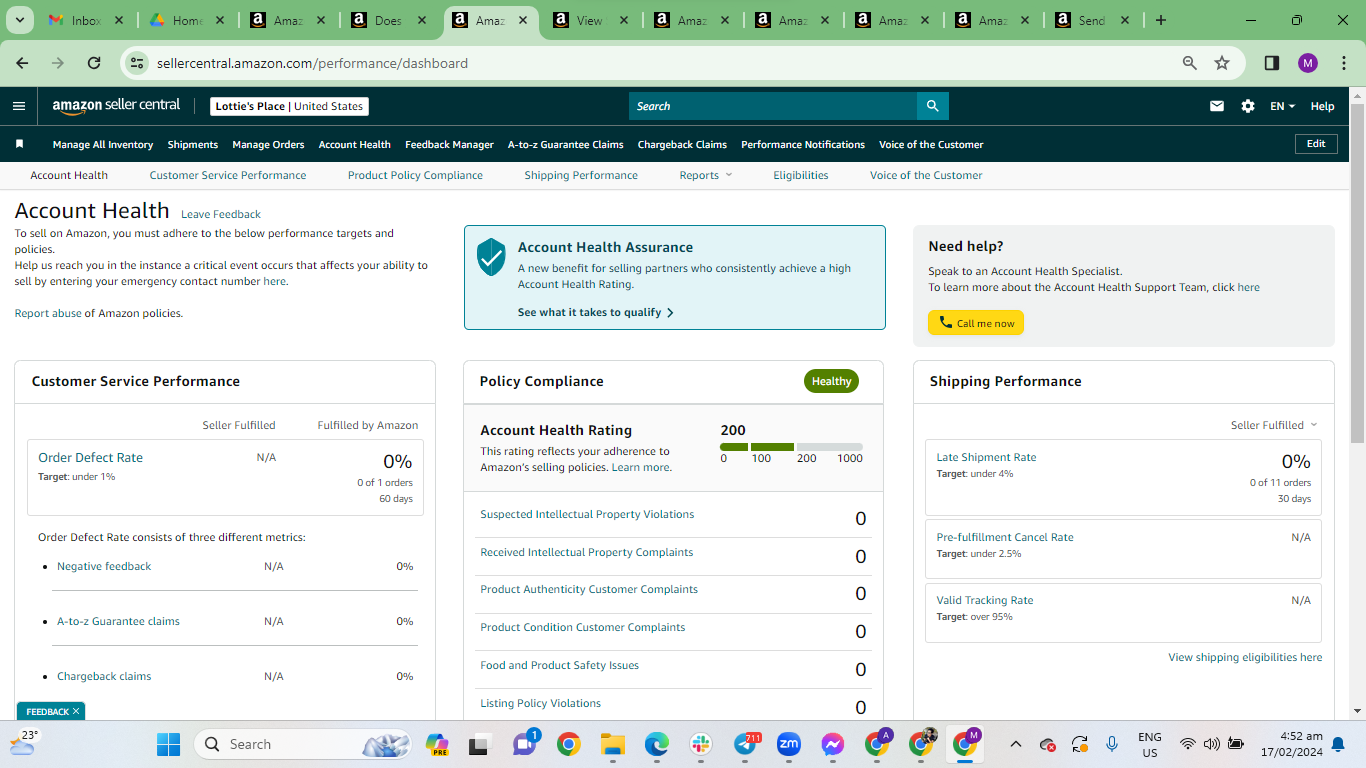Open the hamburger navigation menu

point(19,106)
